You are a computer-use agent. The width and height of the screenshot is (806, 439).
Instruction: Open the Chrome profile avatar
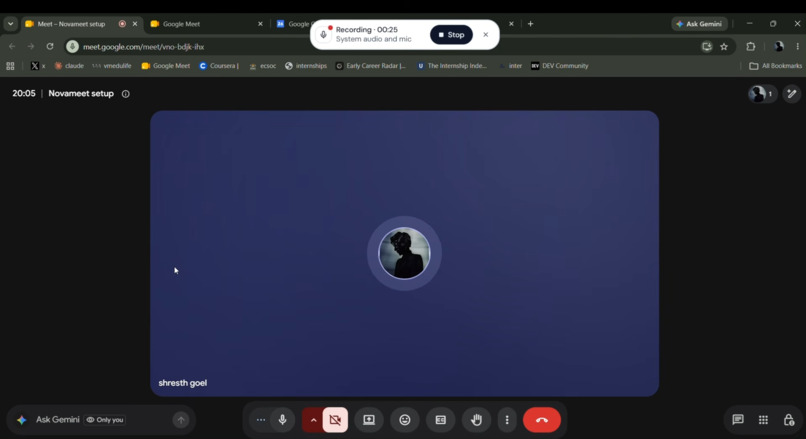click(779, 46)
